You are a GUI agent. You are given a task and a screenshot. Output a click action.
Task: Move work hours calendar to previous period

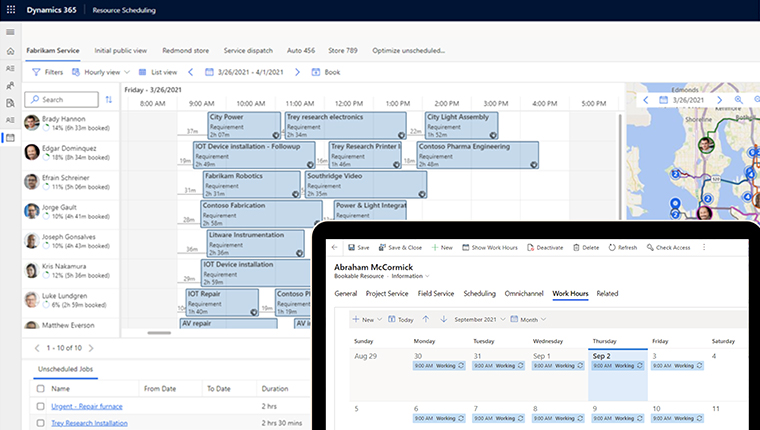425,319
